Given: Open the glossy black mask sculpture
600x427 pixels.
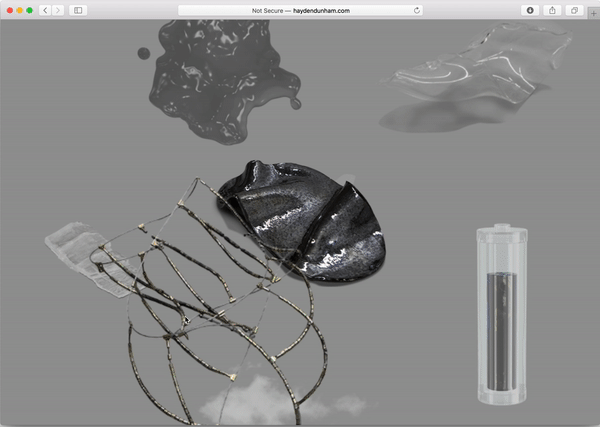Looking at the screenshot, I should pos(305,218).
